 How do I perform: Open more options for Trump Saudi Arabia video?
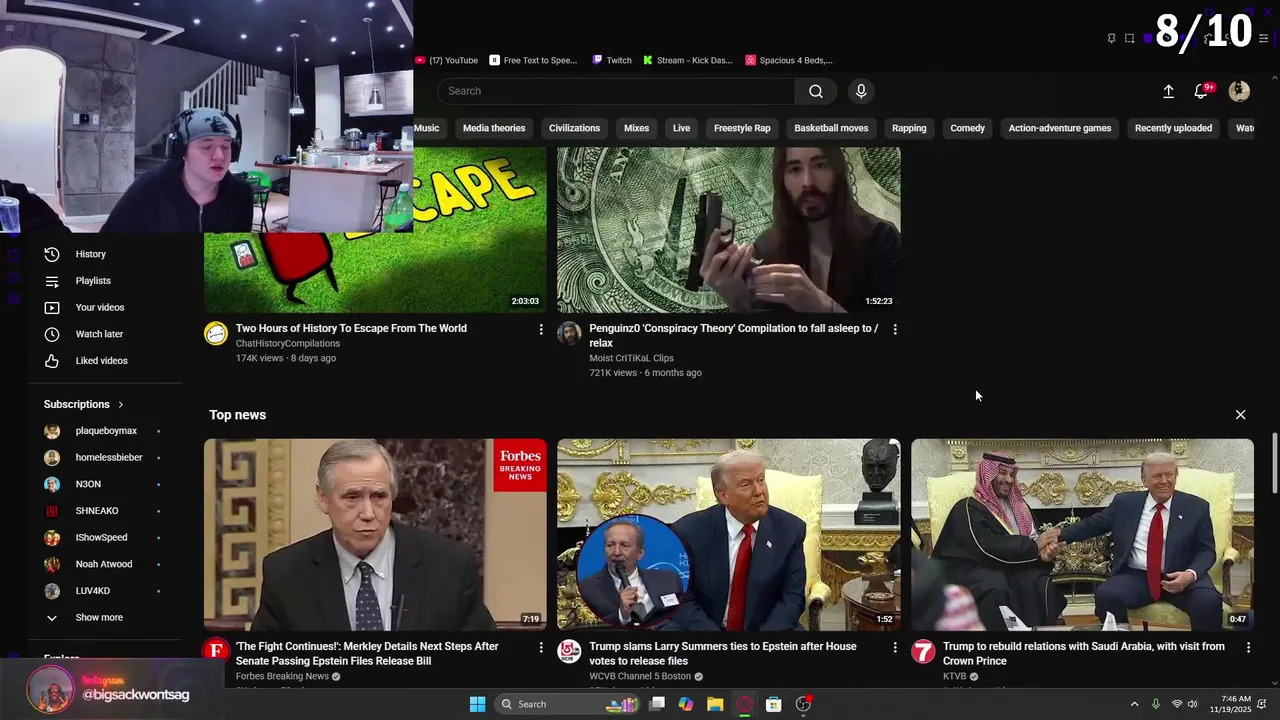pyautogui.click(x=1248, y=648)
